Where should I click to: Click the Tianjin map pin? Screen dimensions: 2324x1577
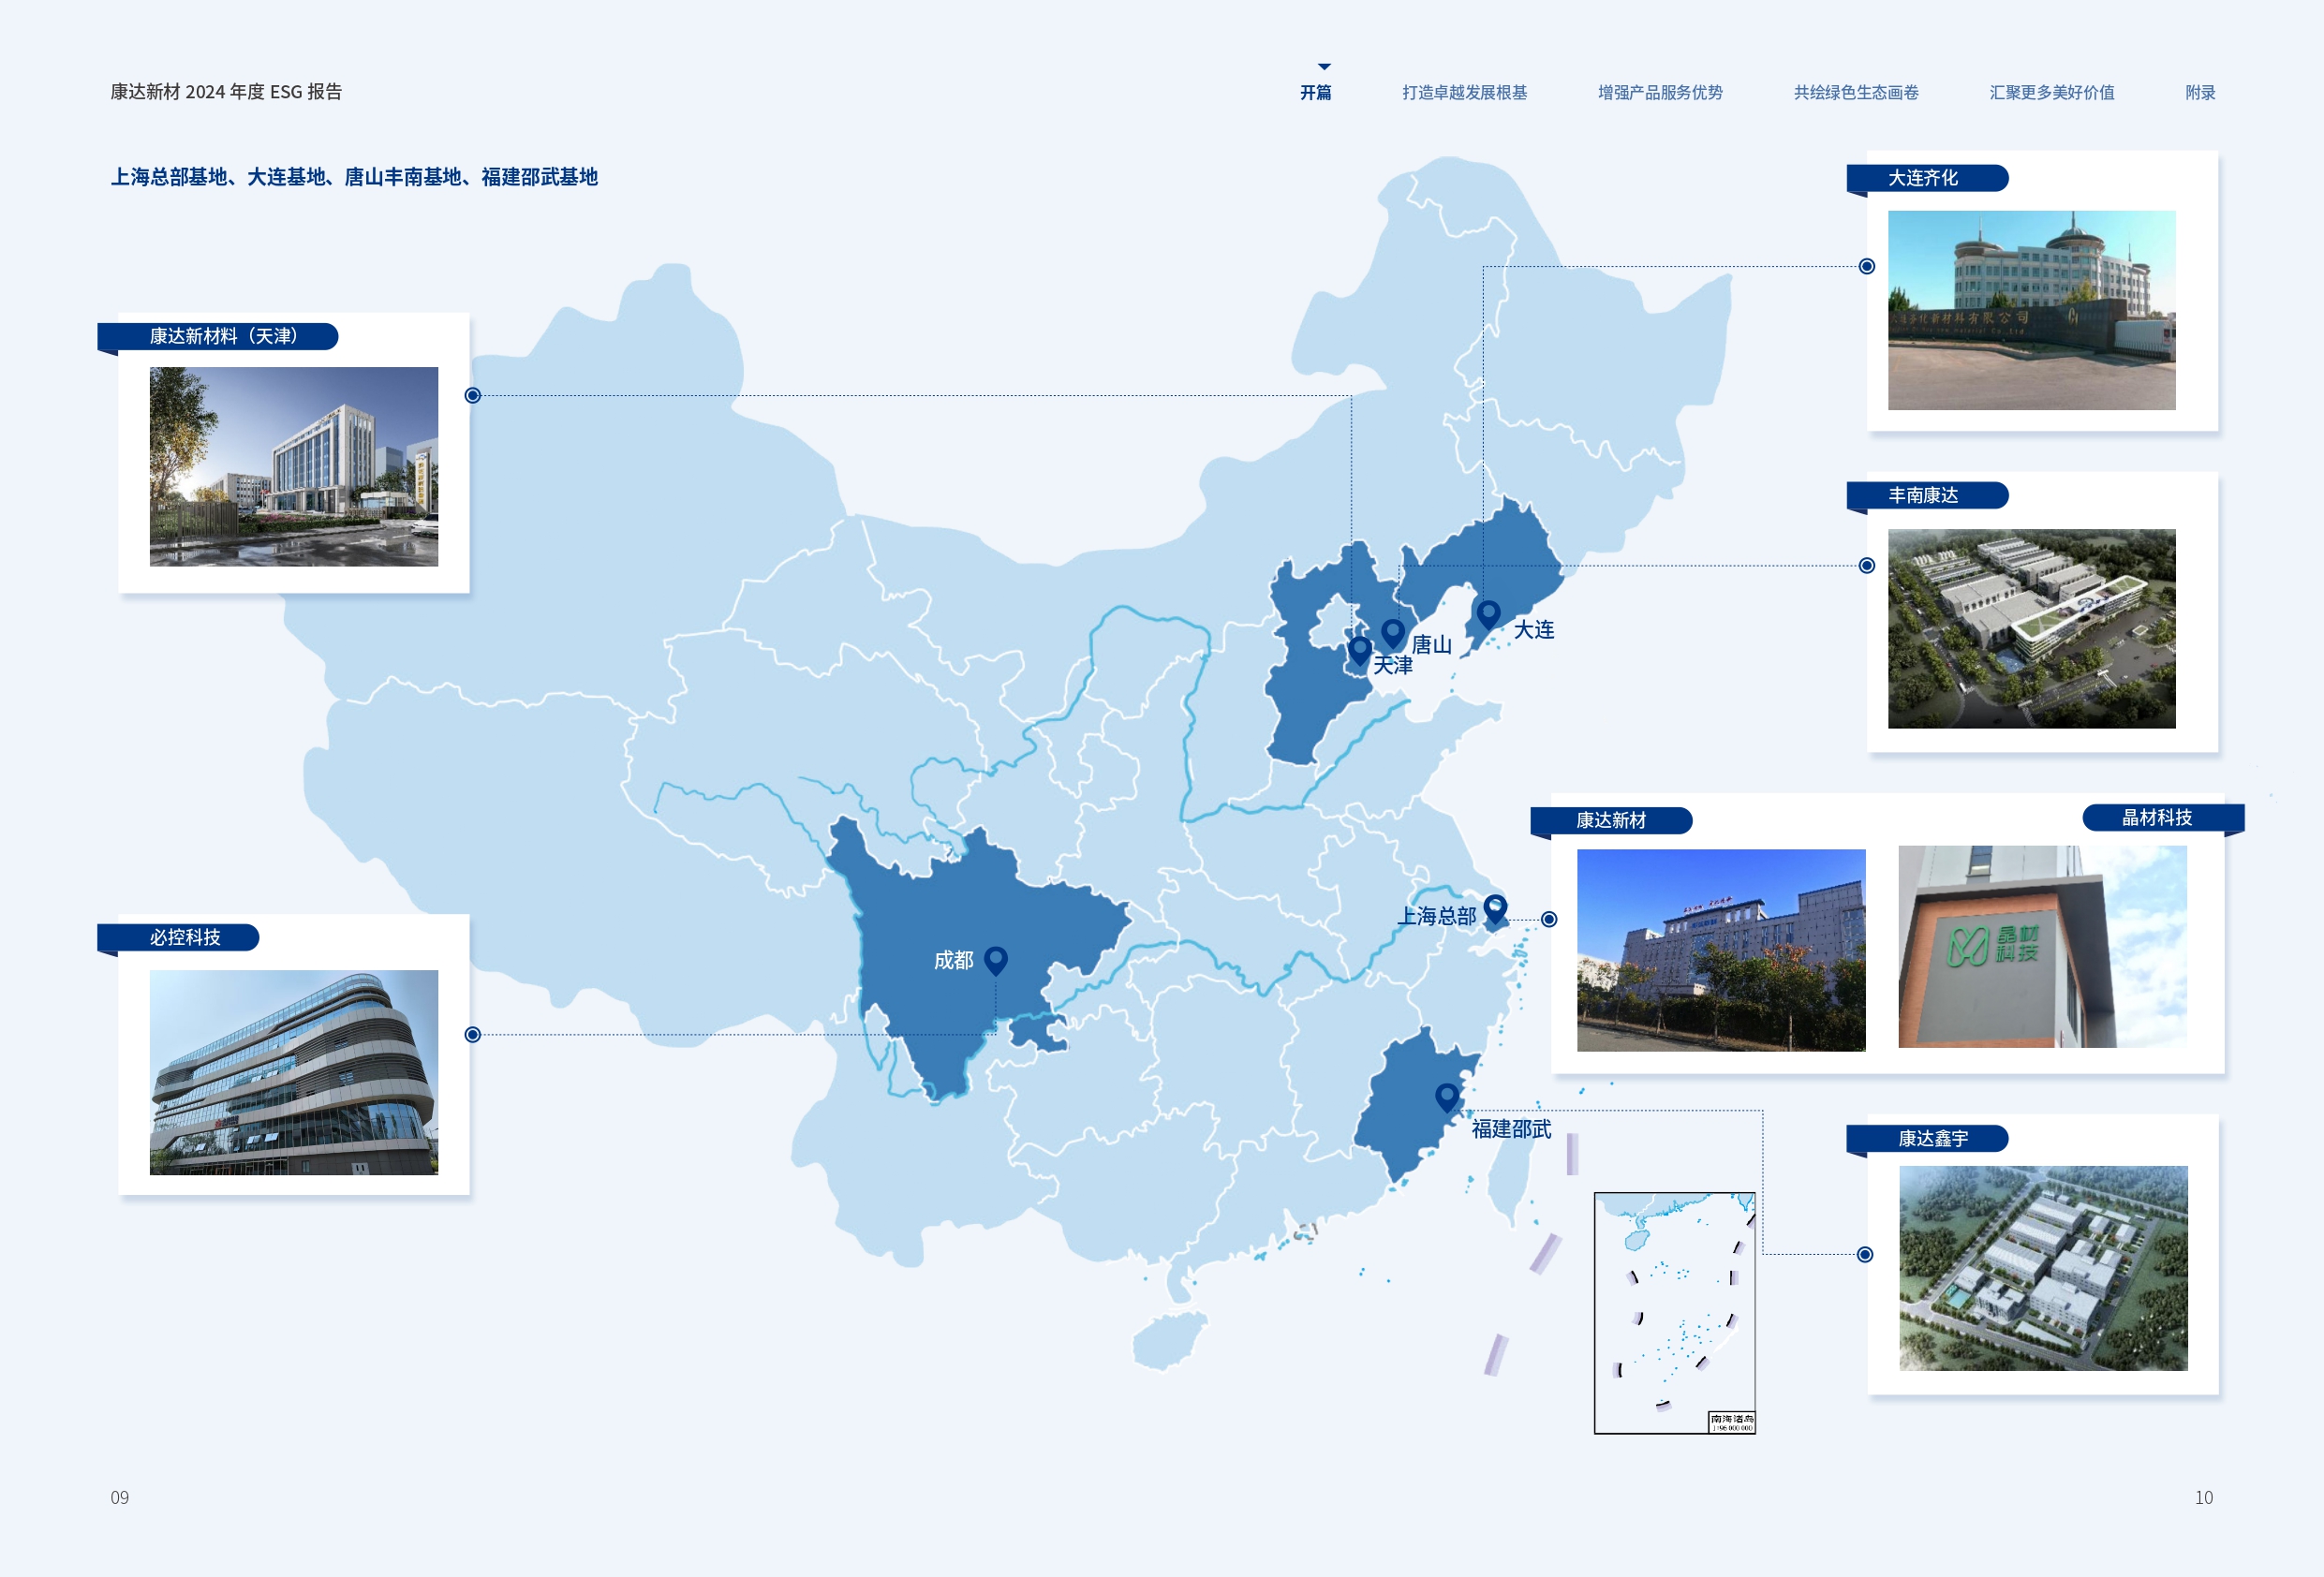tap(1359, 649)
